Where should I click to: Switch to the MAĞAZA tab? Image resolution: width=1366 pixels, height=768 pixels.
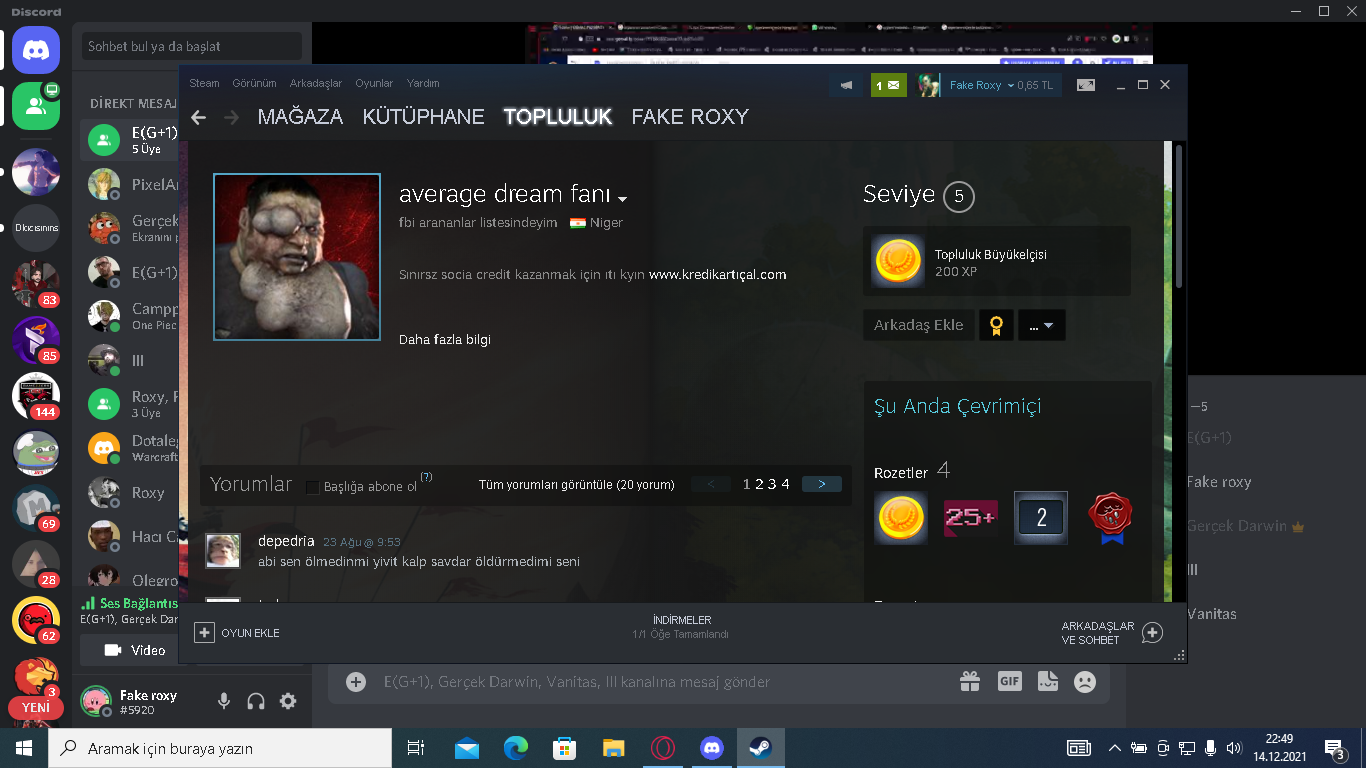300,117
